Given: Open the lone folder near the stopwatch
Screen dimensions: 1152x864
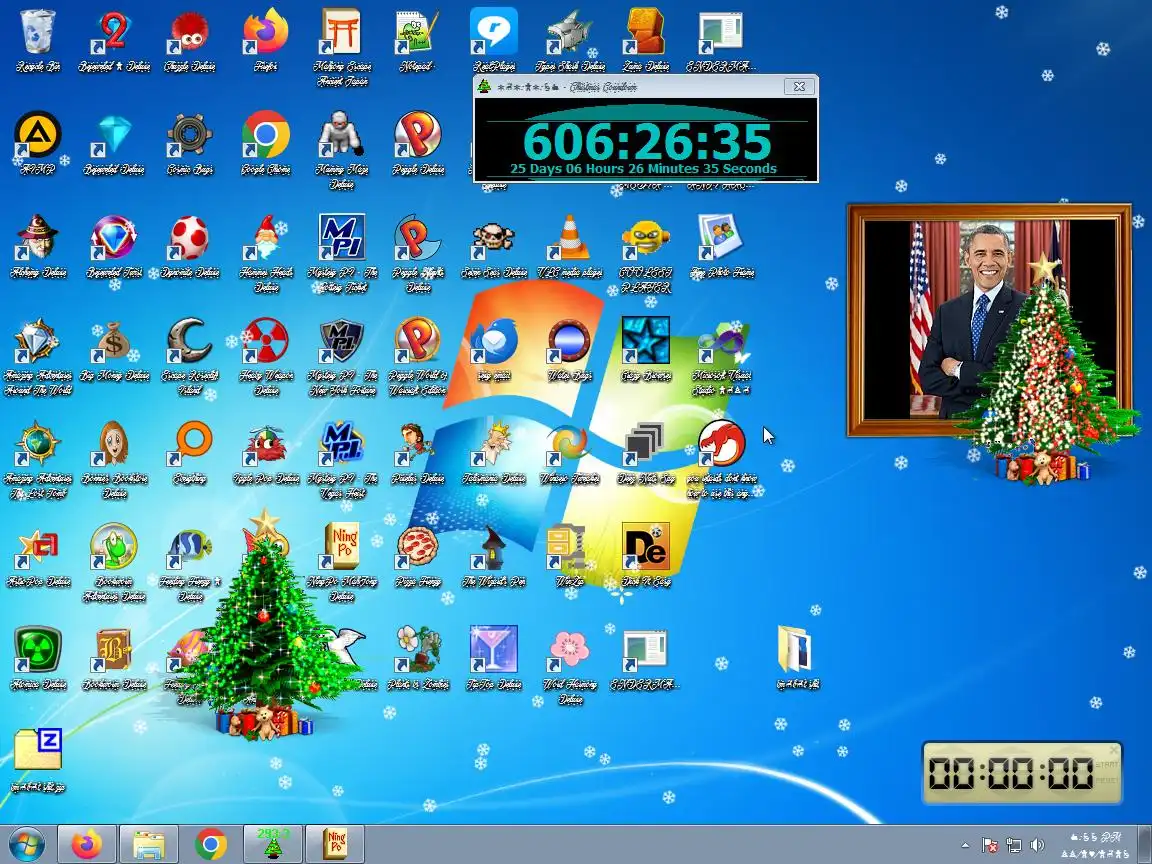Looking at the screenshot, I should (x=798, y=658).
